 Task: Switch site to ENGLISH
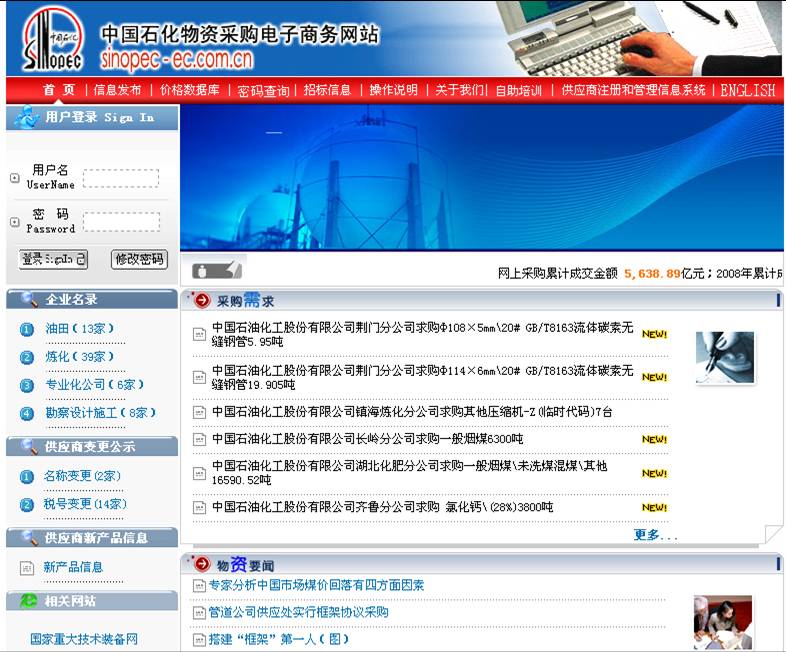point(747,90)
